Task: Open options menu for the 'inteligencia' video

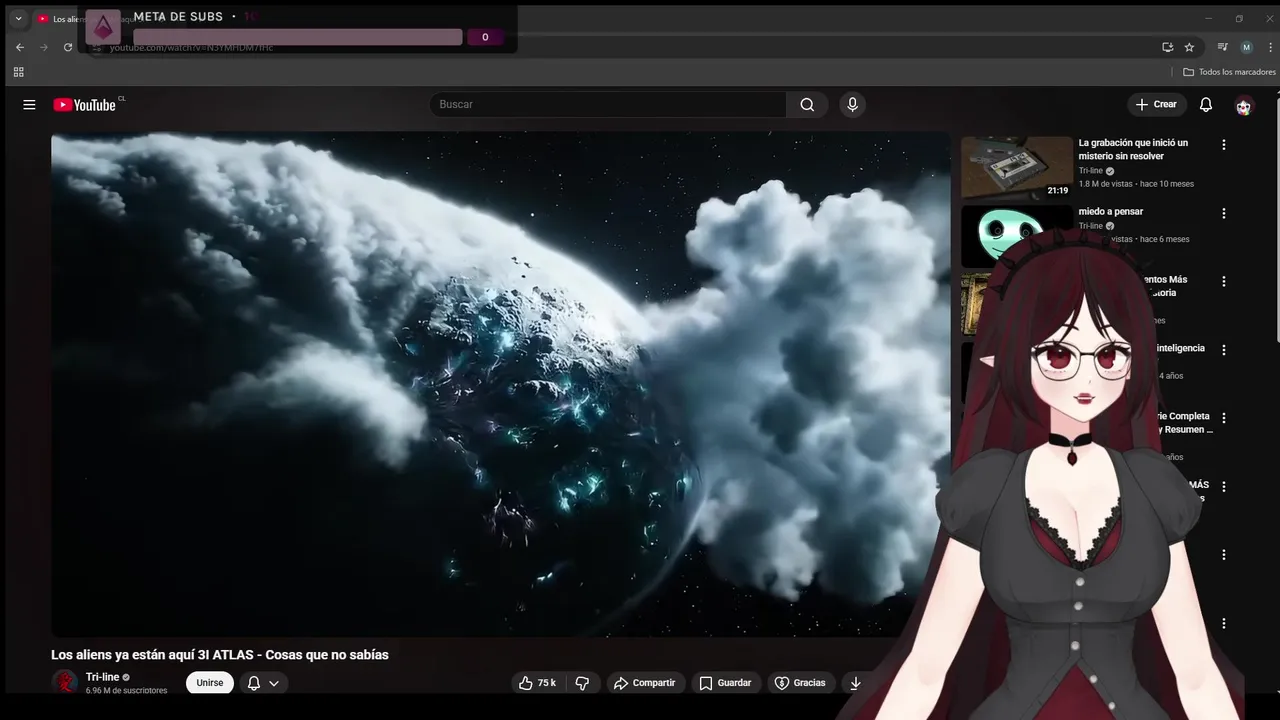Action: (x=1223, y=350)
